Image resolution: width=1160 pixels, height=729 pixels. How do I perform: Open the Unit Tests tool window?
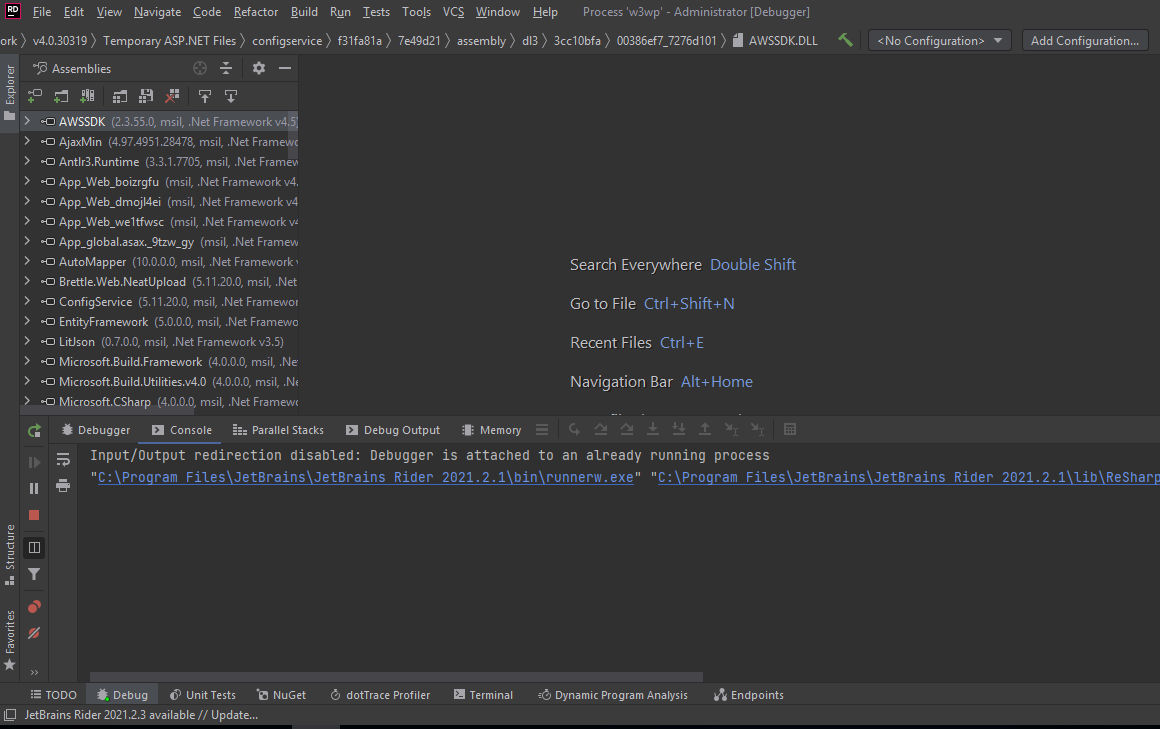pos(203,695)
